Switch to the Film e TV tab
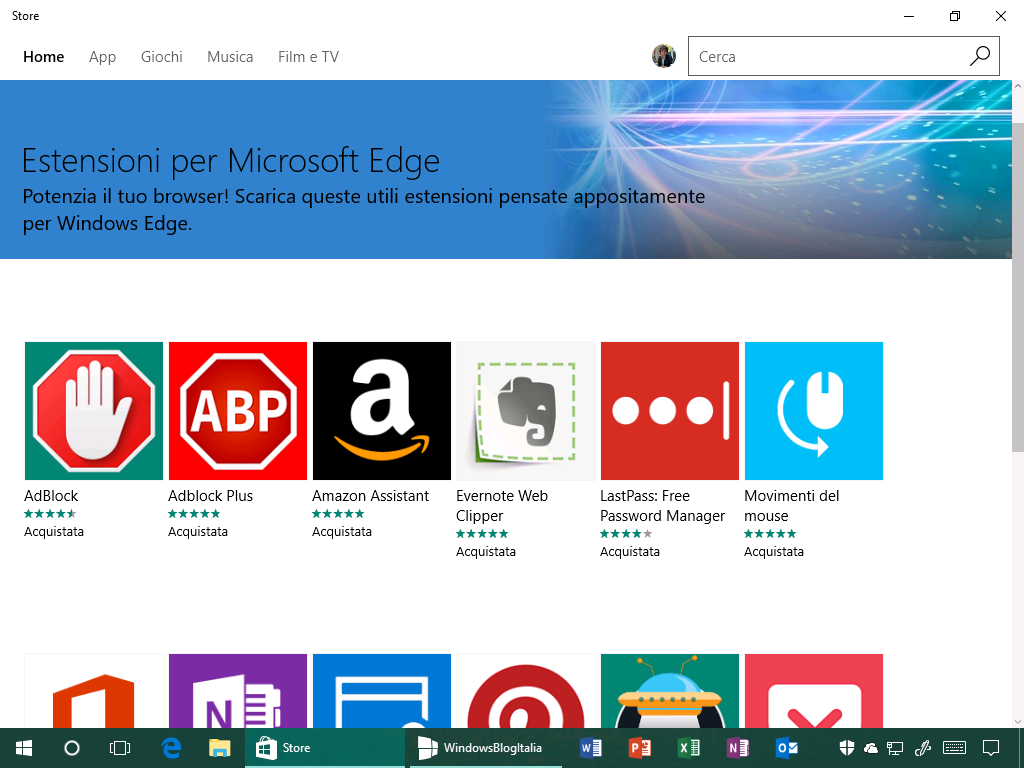This screenshot has width=1024, height=768. point(308,57)
